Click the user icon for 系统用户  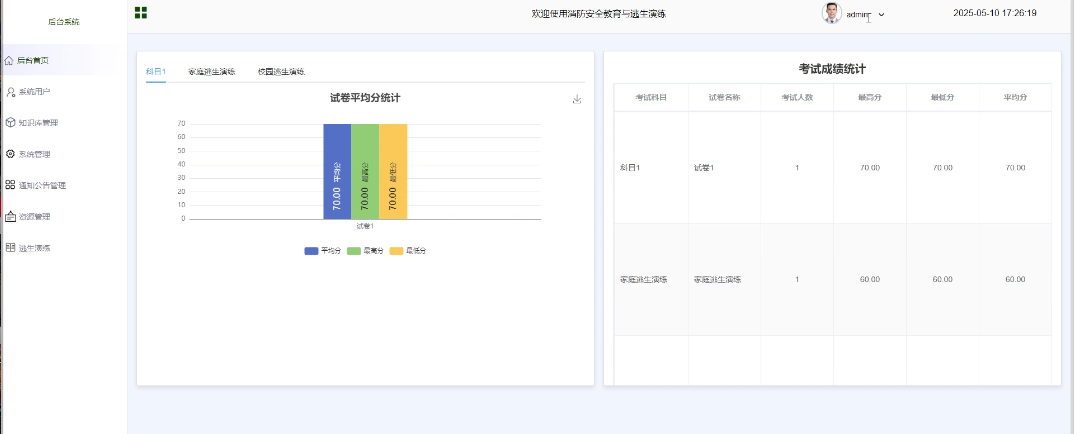click(10, 92)
